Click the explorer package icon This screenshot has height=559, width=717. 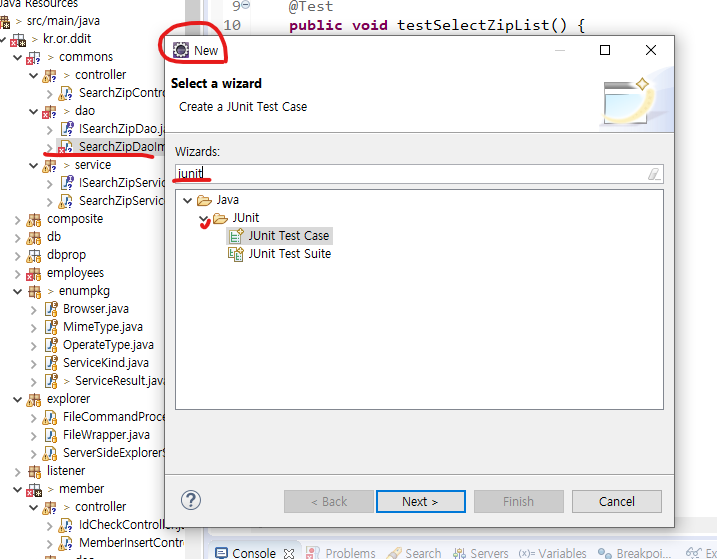click(35, 399)
